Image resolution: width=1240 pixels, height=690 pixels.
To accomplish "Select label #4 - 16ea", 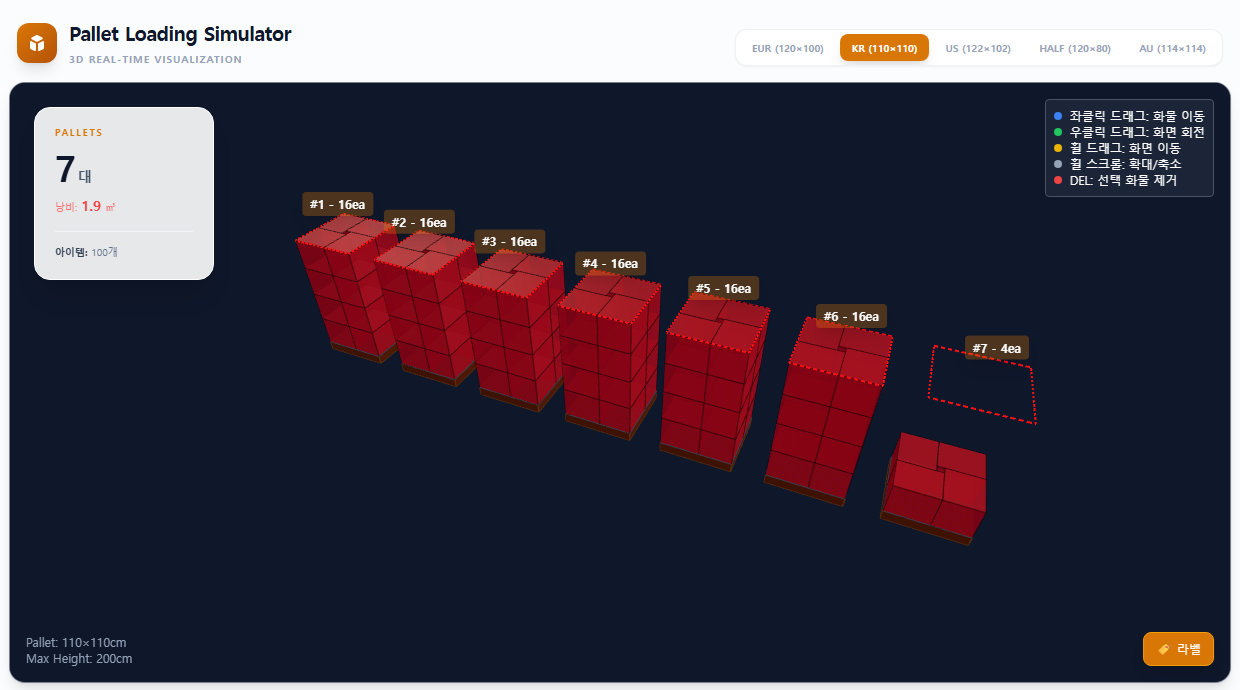I will tap(610, 263).
